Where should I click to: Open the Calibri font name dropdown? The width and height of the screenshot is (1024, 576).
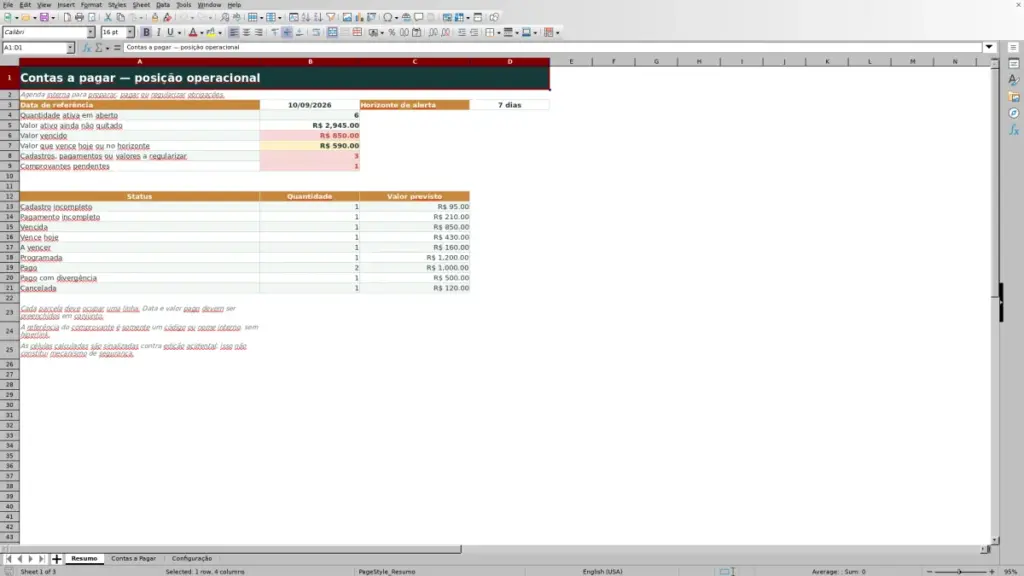coord(91,33)
